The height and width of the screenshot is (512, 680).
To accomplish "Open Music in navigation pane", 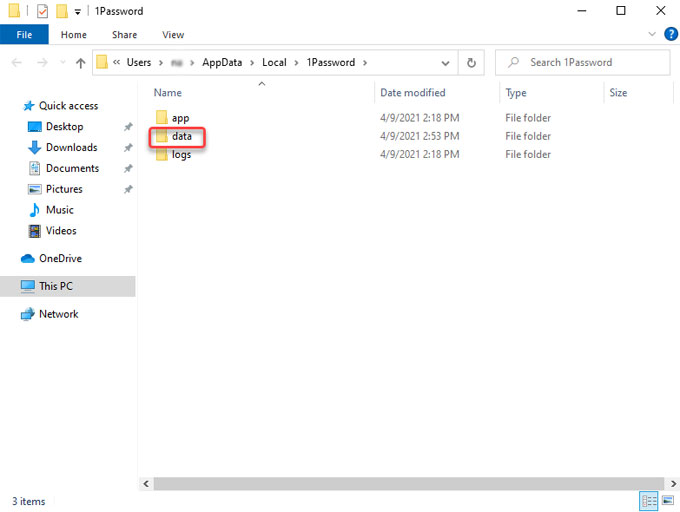I will (60, 210).
